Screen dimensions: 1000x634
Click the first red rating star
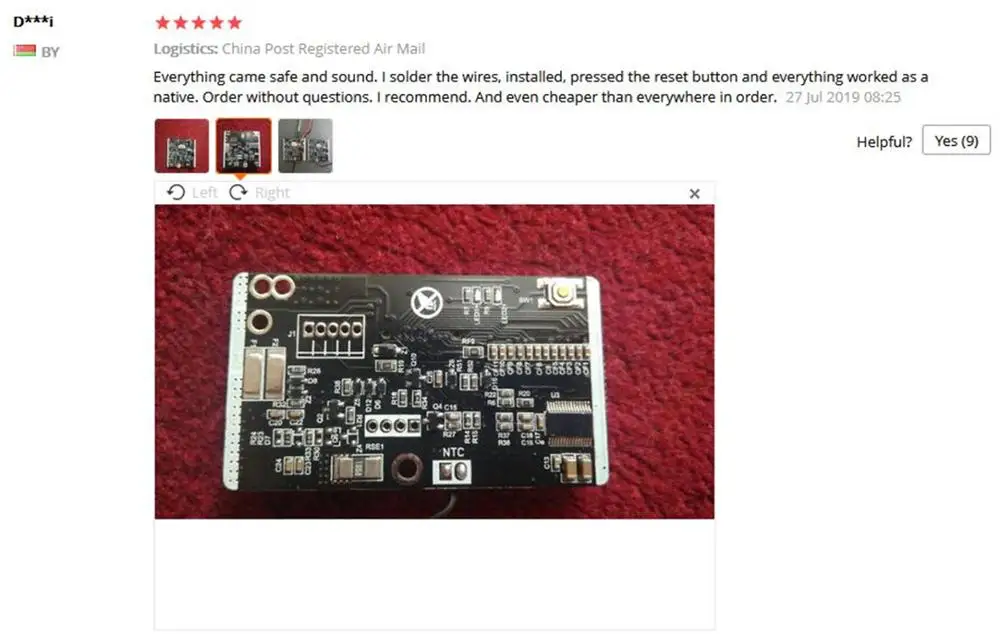163,23
